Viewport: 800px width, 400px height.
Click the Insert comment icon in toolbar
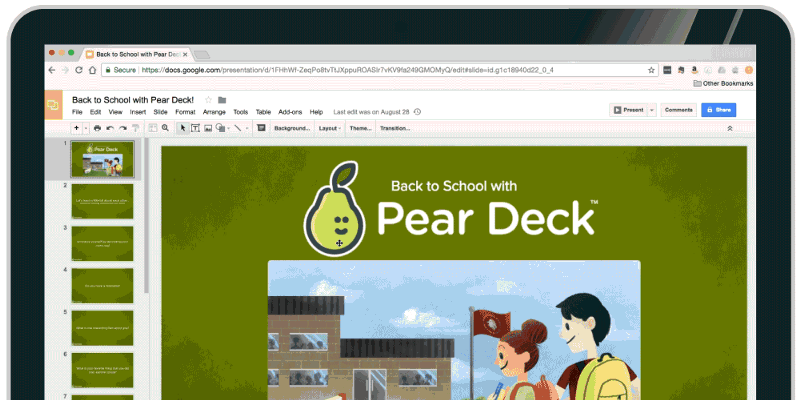(x=261, y=128)
